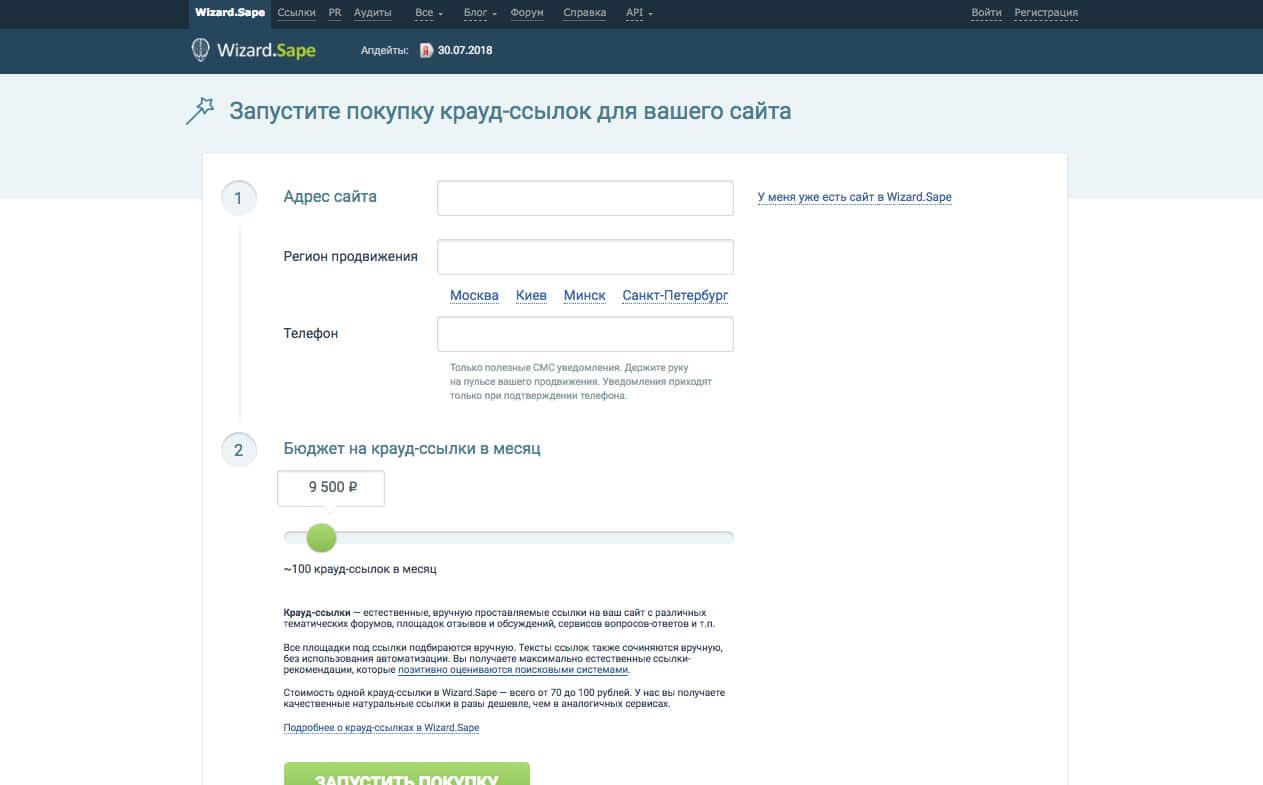Screen dimensions: 1263x785
Task: Click the Wizard.Sape balloon logo icon
Action: 200,50
